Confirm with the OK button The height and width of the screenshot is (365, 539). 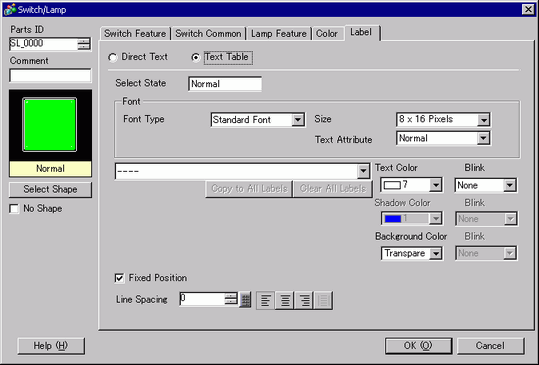[x=418, y=345]
